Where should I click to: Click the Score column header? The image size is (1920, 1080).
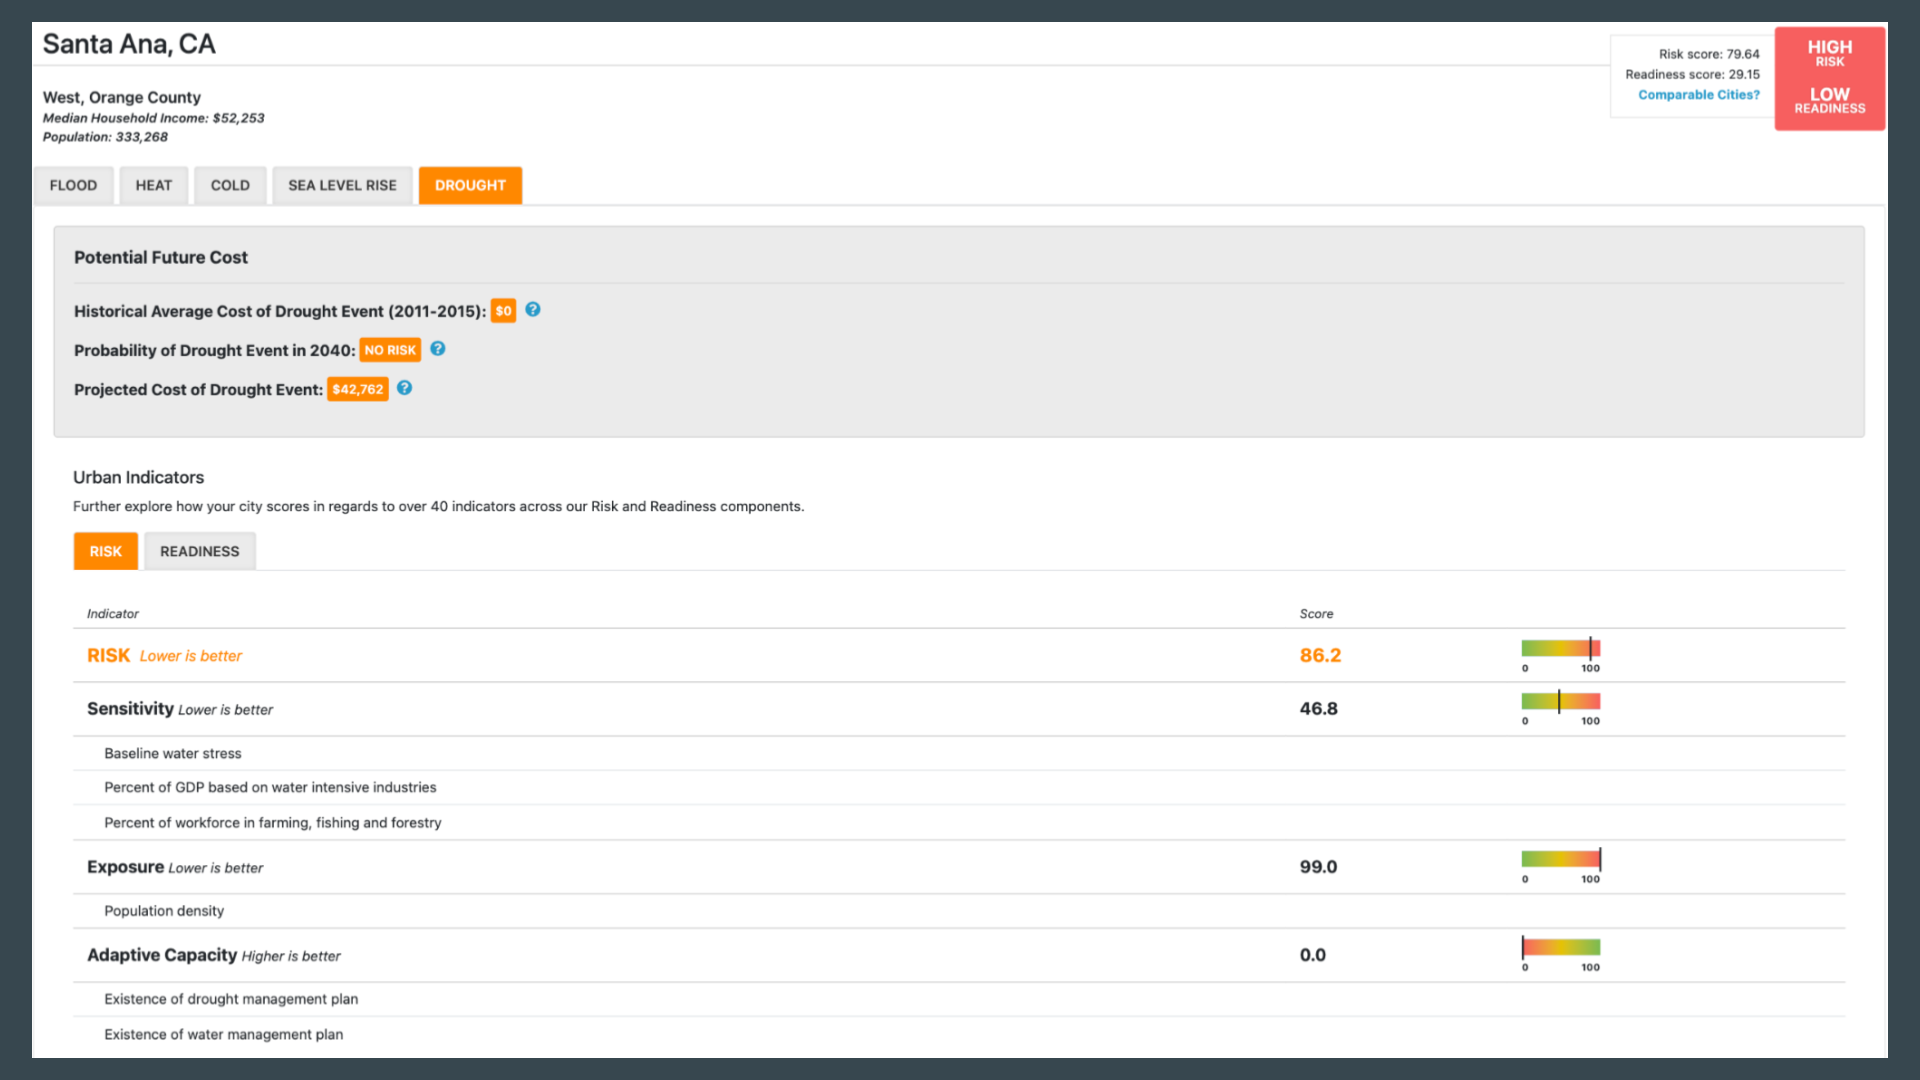[1316, 614]
